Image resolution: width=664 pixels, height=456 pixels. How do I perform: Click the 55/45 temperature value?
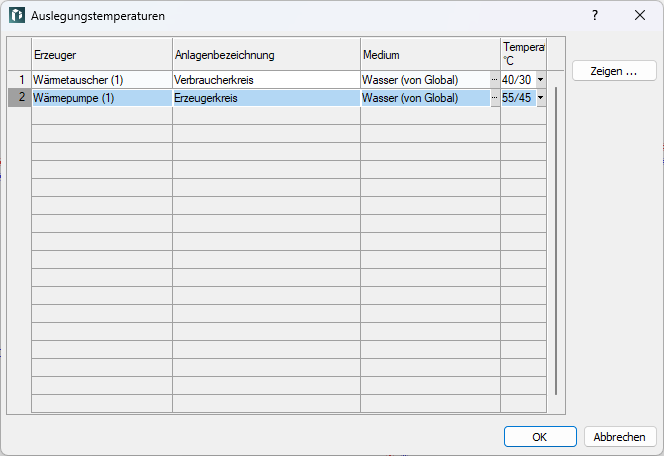[x=518, y=98]
